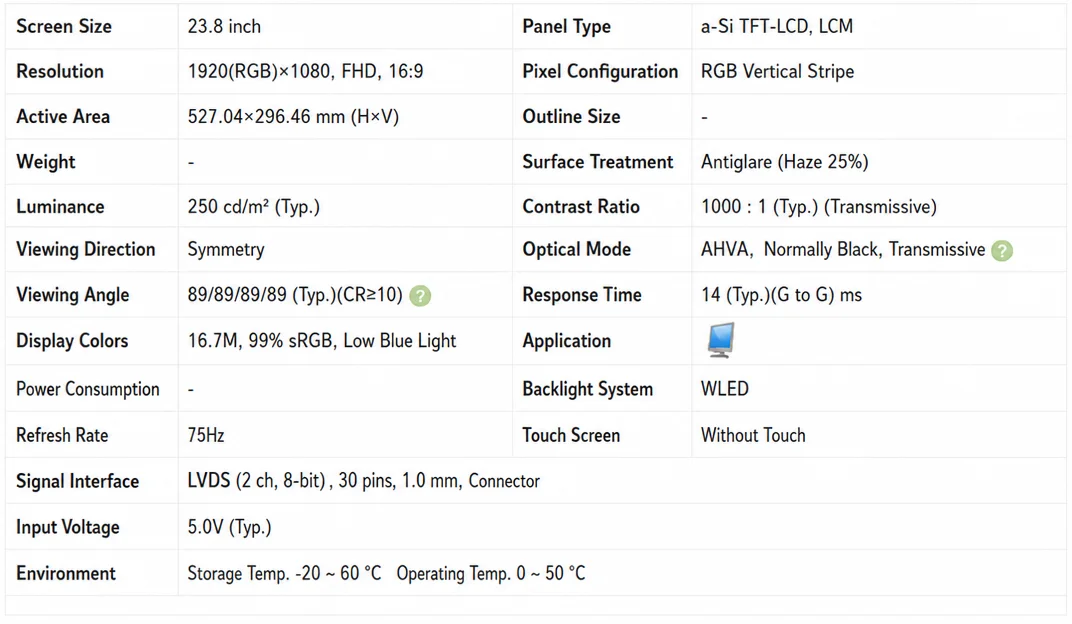The height and width of the screenshot is (624, 1072).
Task: Click the "Screen Size" row label
Action: tap(64, 27)
